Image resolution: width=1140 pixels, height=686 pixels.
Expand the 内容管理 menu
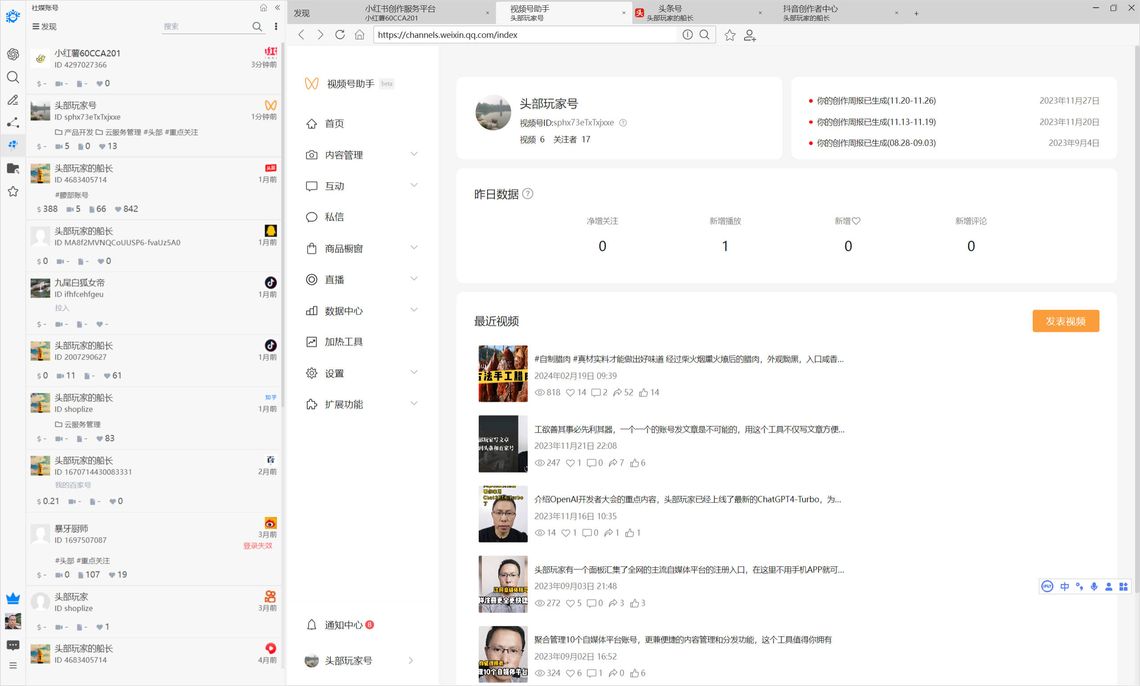point(414,155)
